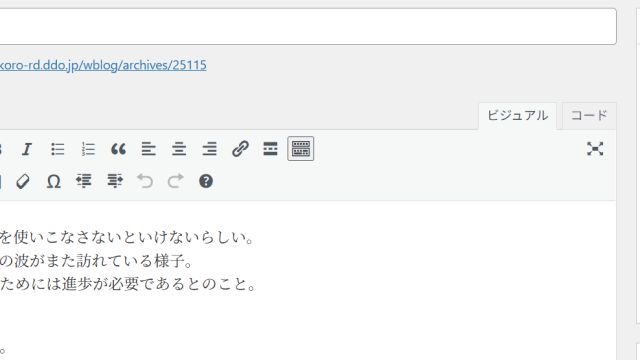
Task: Open keyboard shortcuts help
Action: 206,181
